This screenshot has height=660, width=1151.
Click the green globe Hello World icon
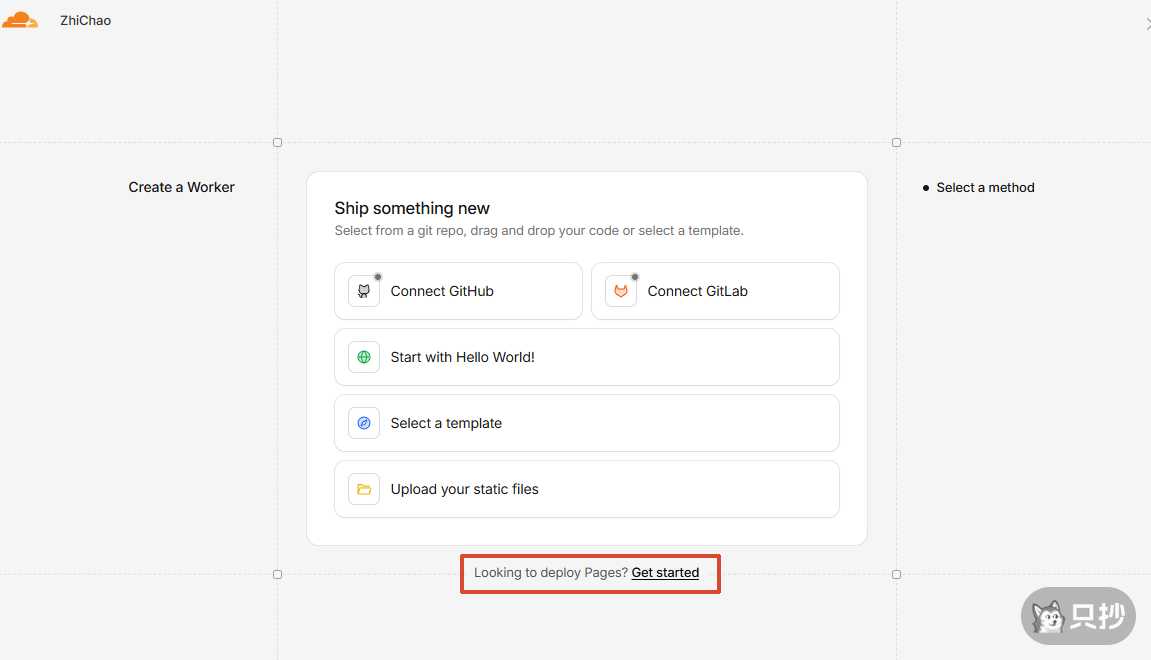click(x=363, y=358)
